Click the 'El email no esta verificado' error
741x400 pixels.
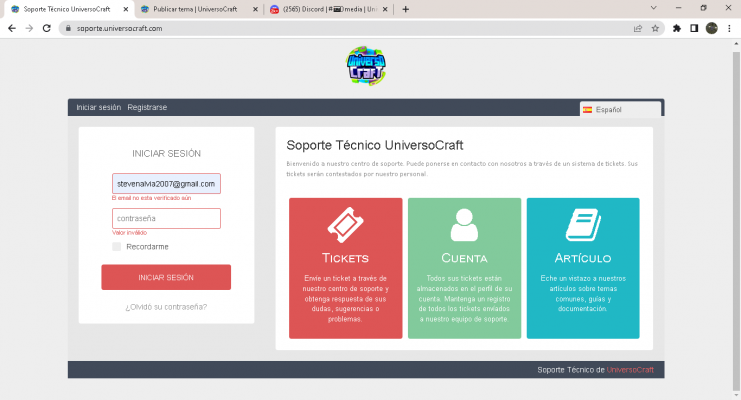(151, 198)
